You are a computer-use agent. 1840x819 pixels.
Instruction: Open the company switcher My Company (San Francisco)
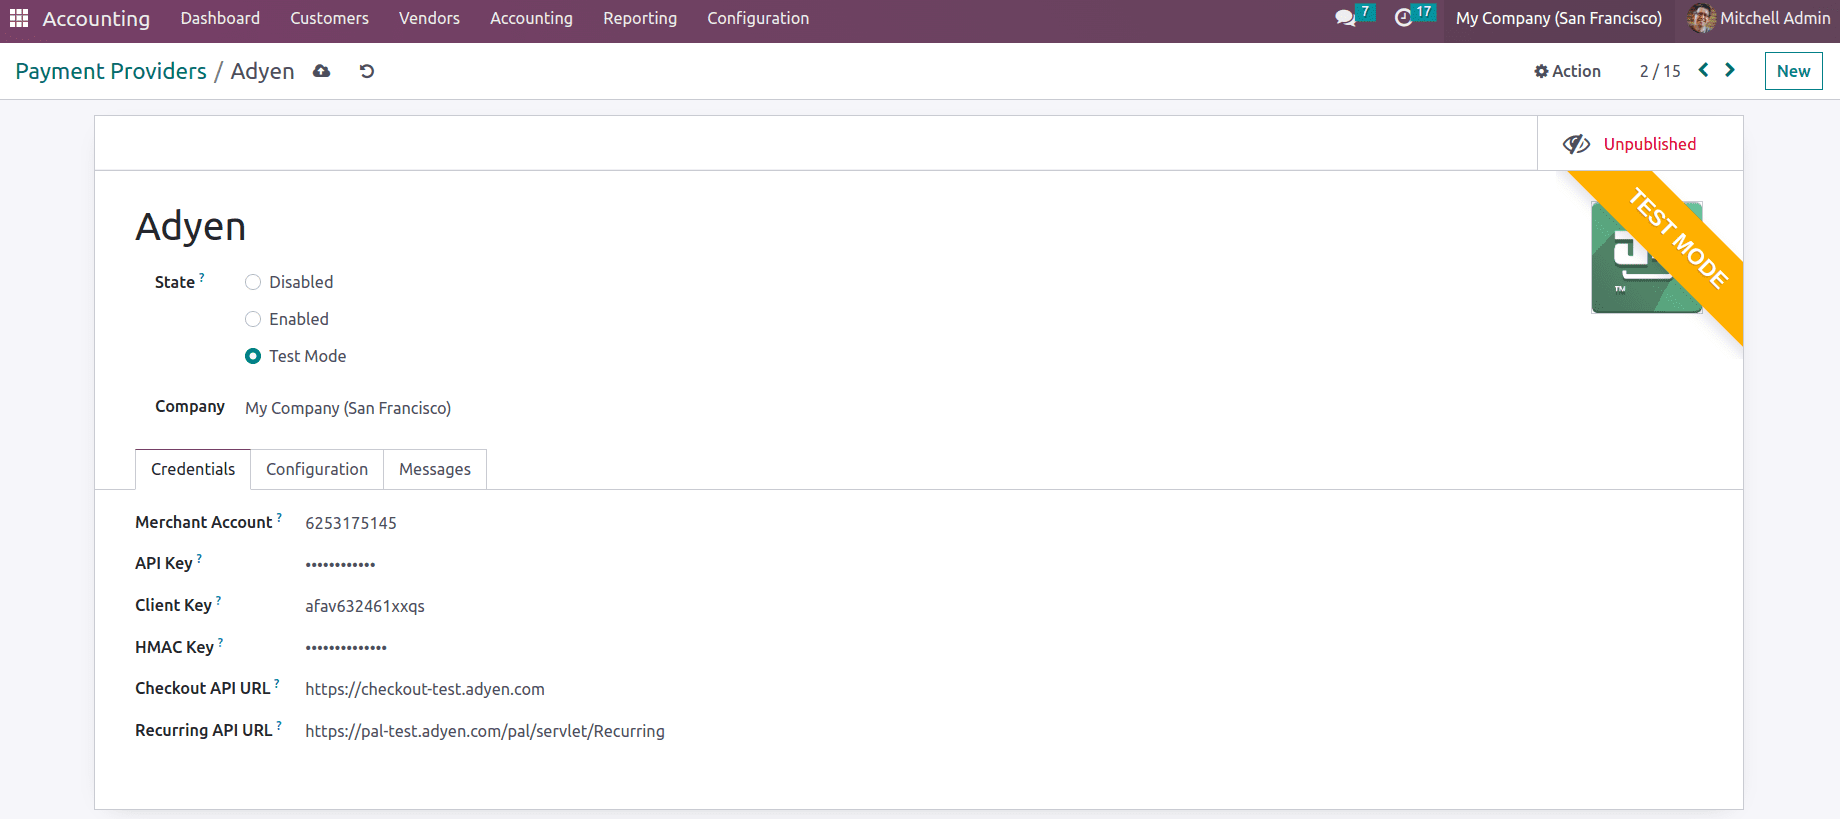click(1559, 18)
